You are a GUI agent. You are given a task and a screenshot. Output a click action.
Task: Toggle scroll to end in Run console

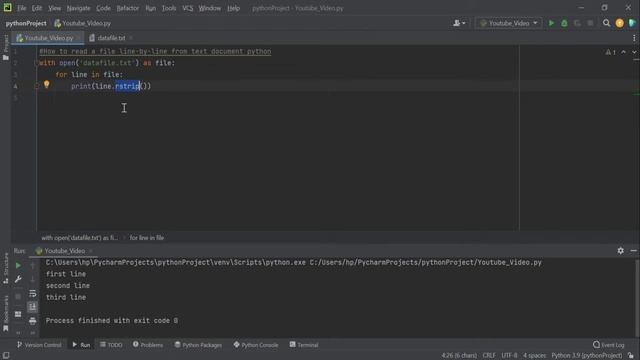coord(33,307)
